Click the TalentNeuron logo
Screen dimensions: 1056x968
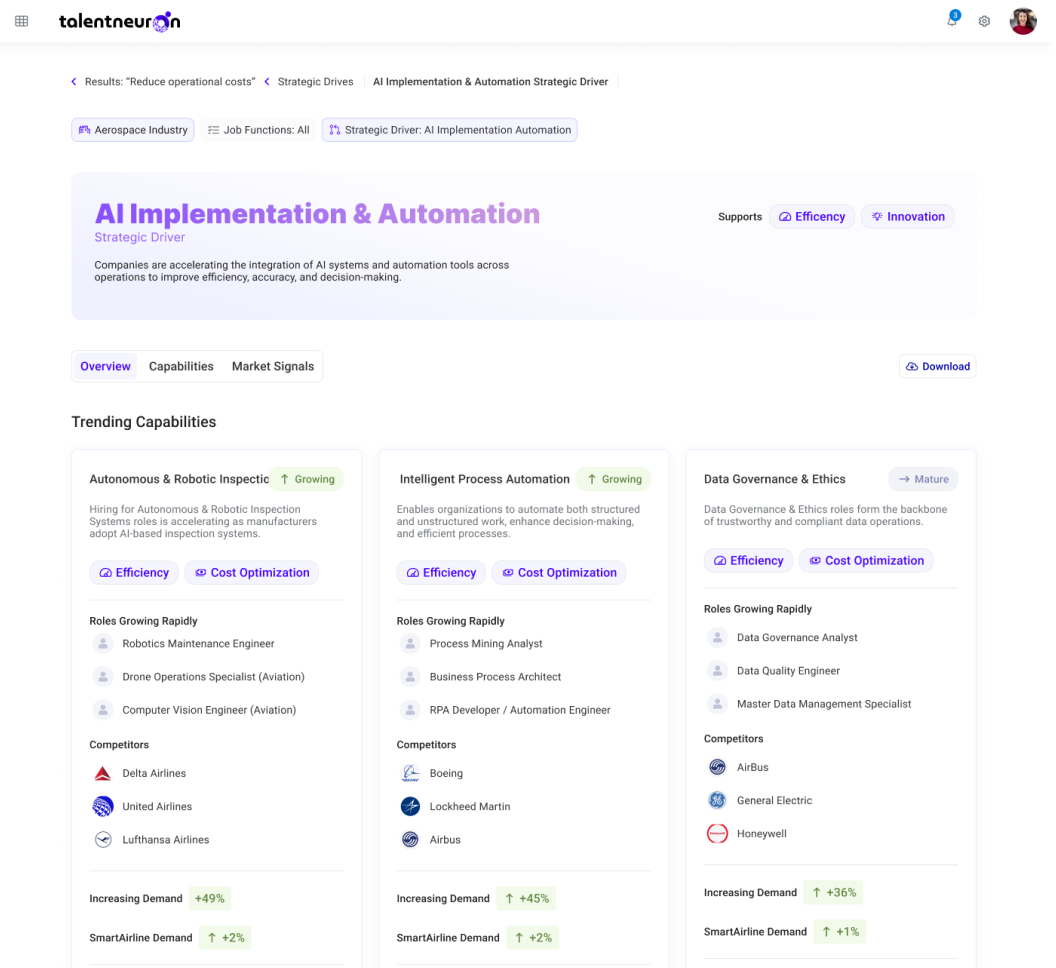[x=119, y=21]
